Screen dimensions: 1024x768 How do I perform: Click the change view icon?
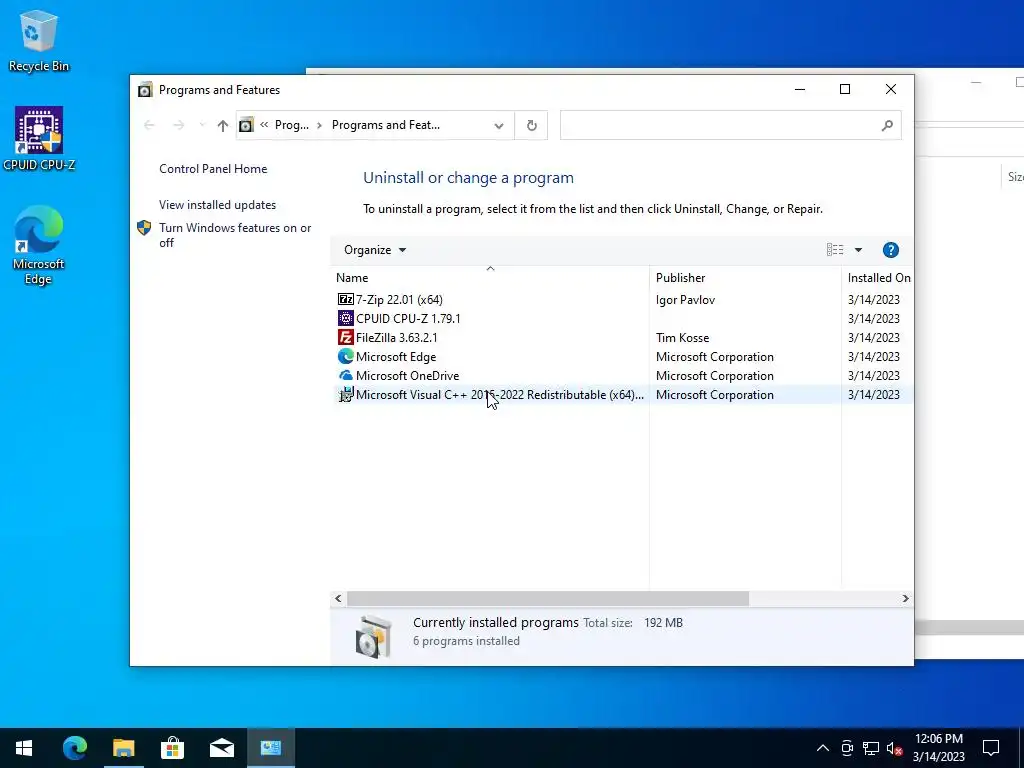(835, 250)
